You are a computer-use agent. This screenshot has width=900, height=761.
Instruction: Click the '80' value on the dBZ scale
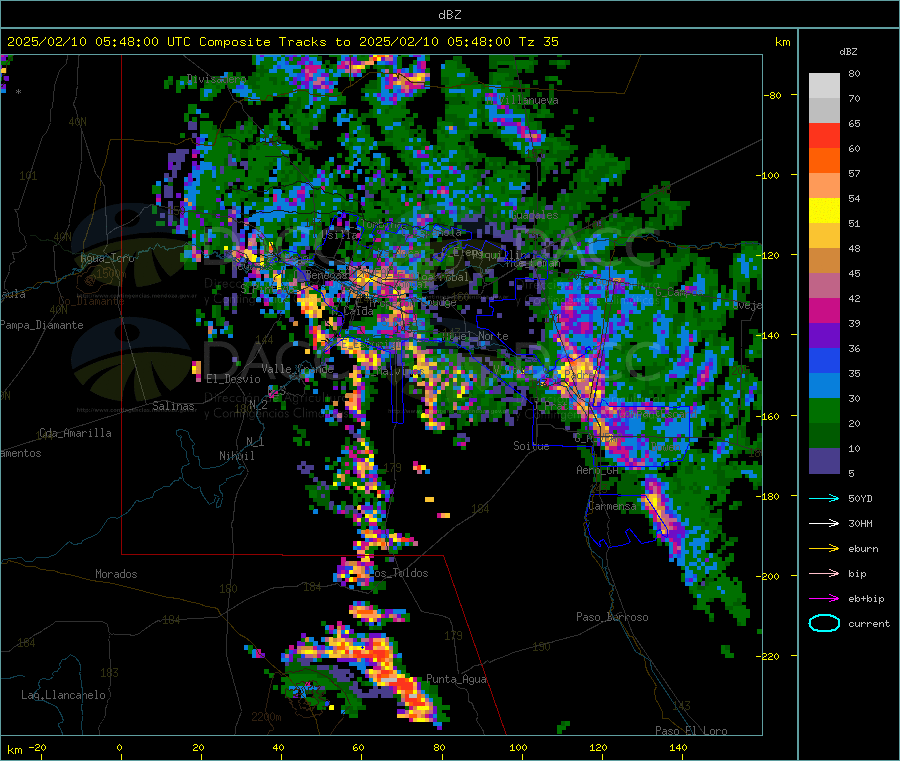(854, 73)
